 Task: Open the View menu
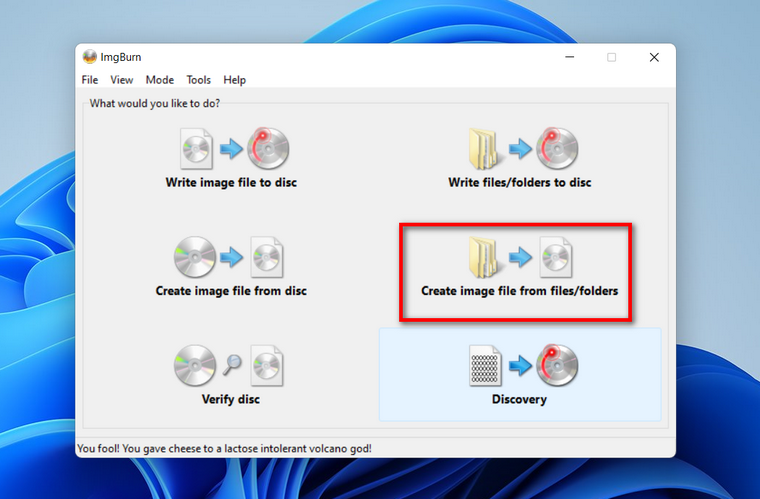click(122, 80)
